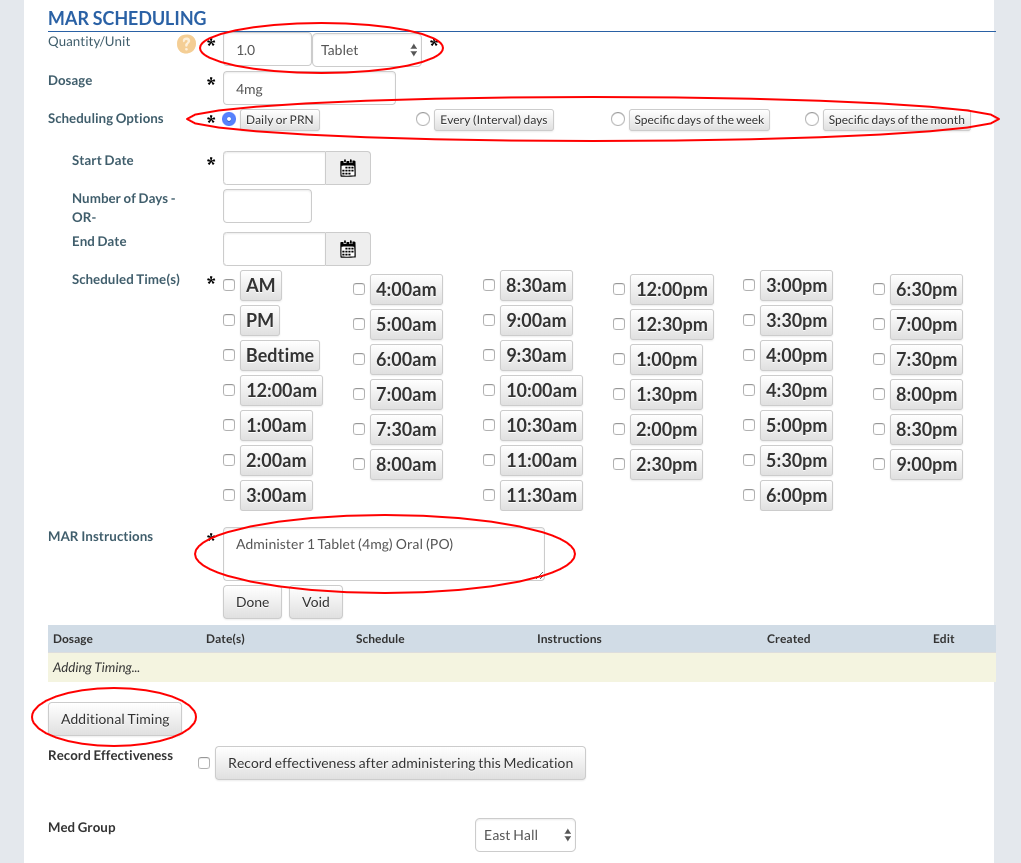1021x863 pixels.
Task: Open the Start Date calendar picker
Action: [x=348, y=168]
